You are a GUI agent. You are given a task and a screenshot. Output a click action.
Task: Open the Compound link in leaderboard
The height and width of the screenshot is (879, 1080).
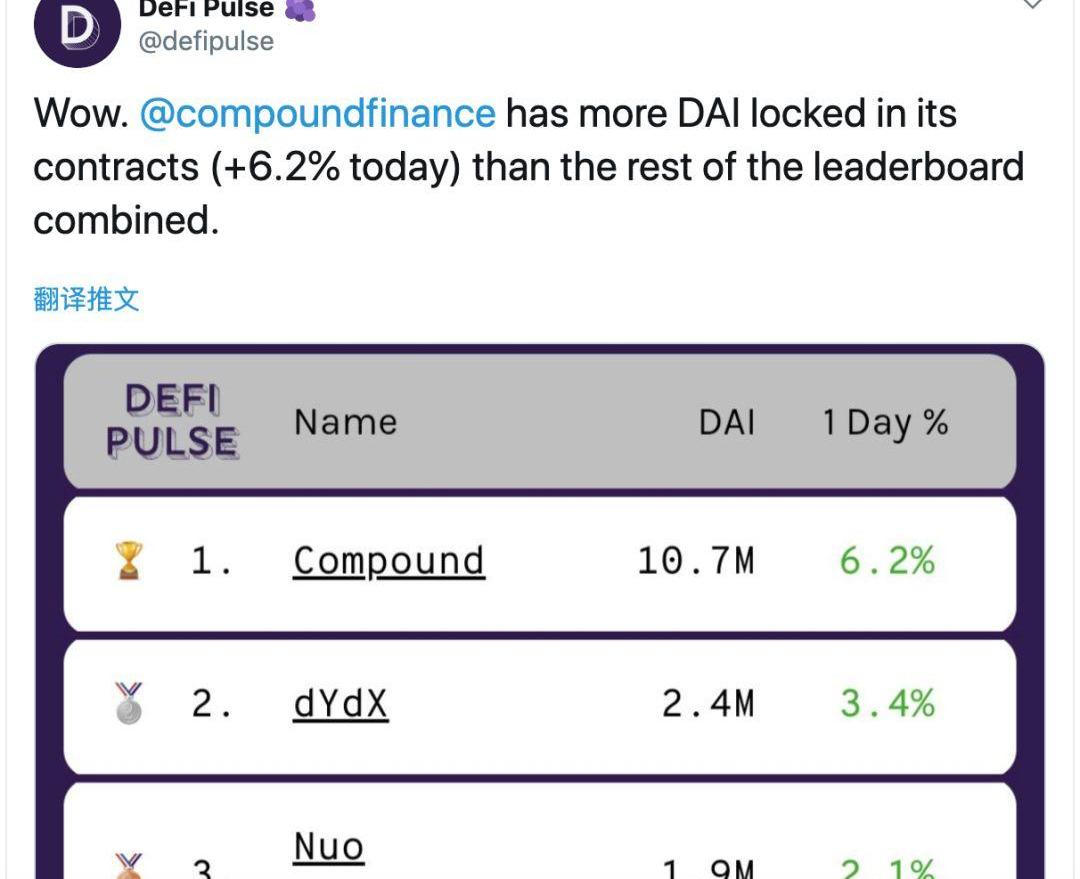click(x=388, y=561)
